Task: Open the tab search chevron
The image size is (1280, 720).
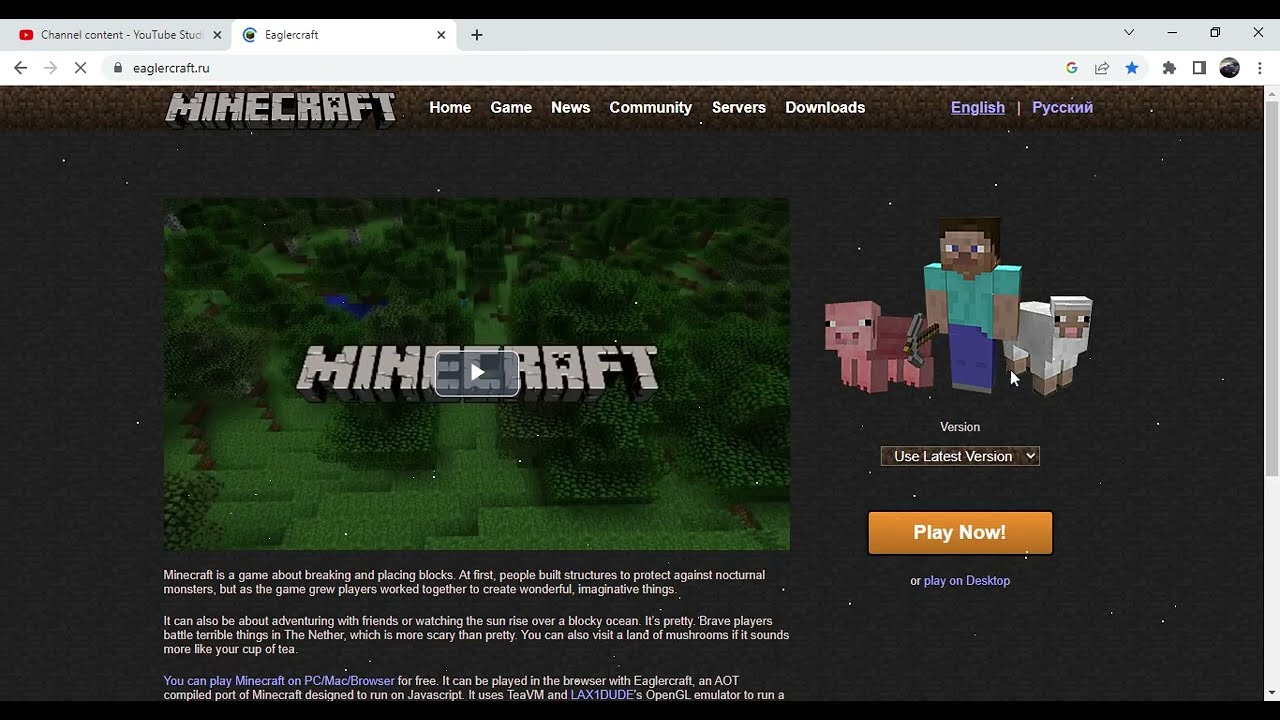Action: [x=1129, y=33]
